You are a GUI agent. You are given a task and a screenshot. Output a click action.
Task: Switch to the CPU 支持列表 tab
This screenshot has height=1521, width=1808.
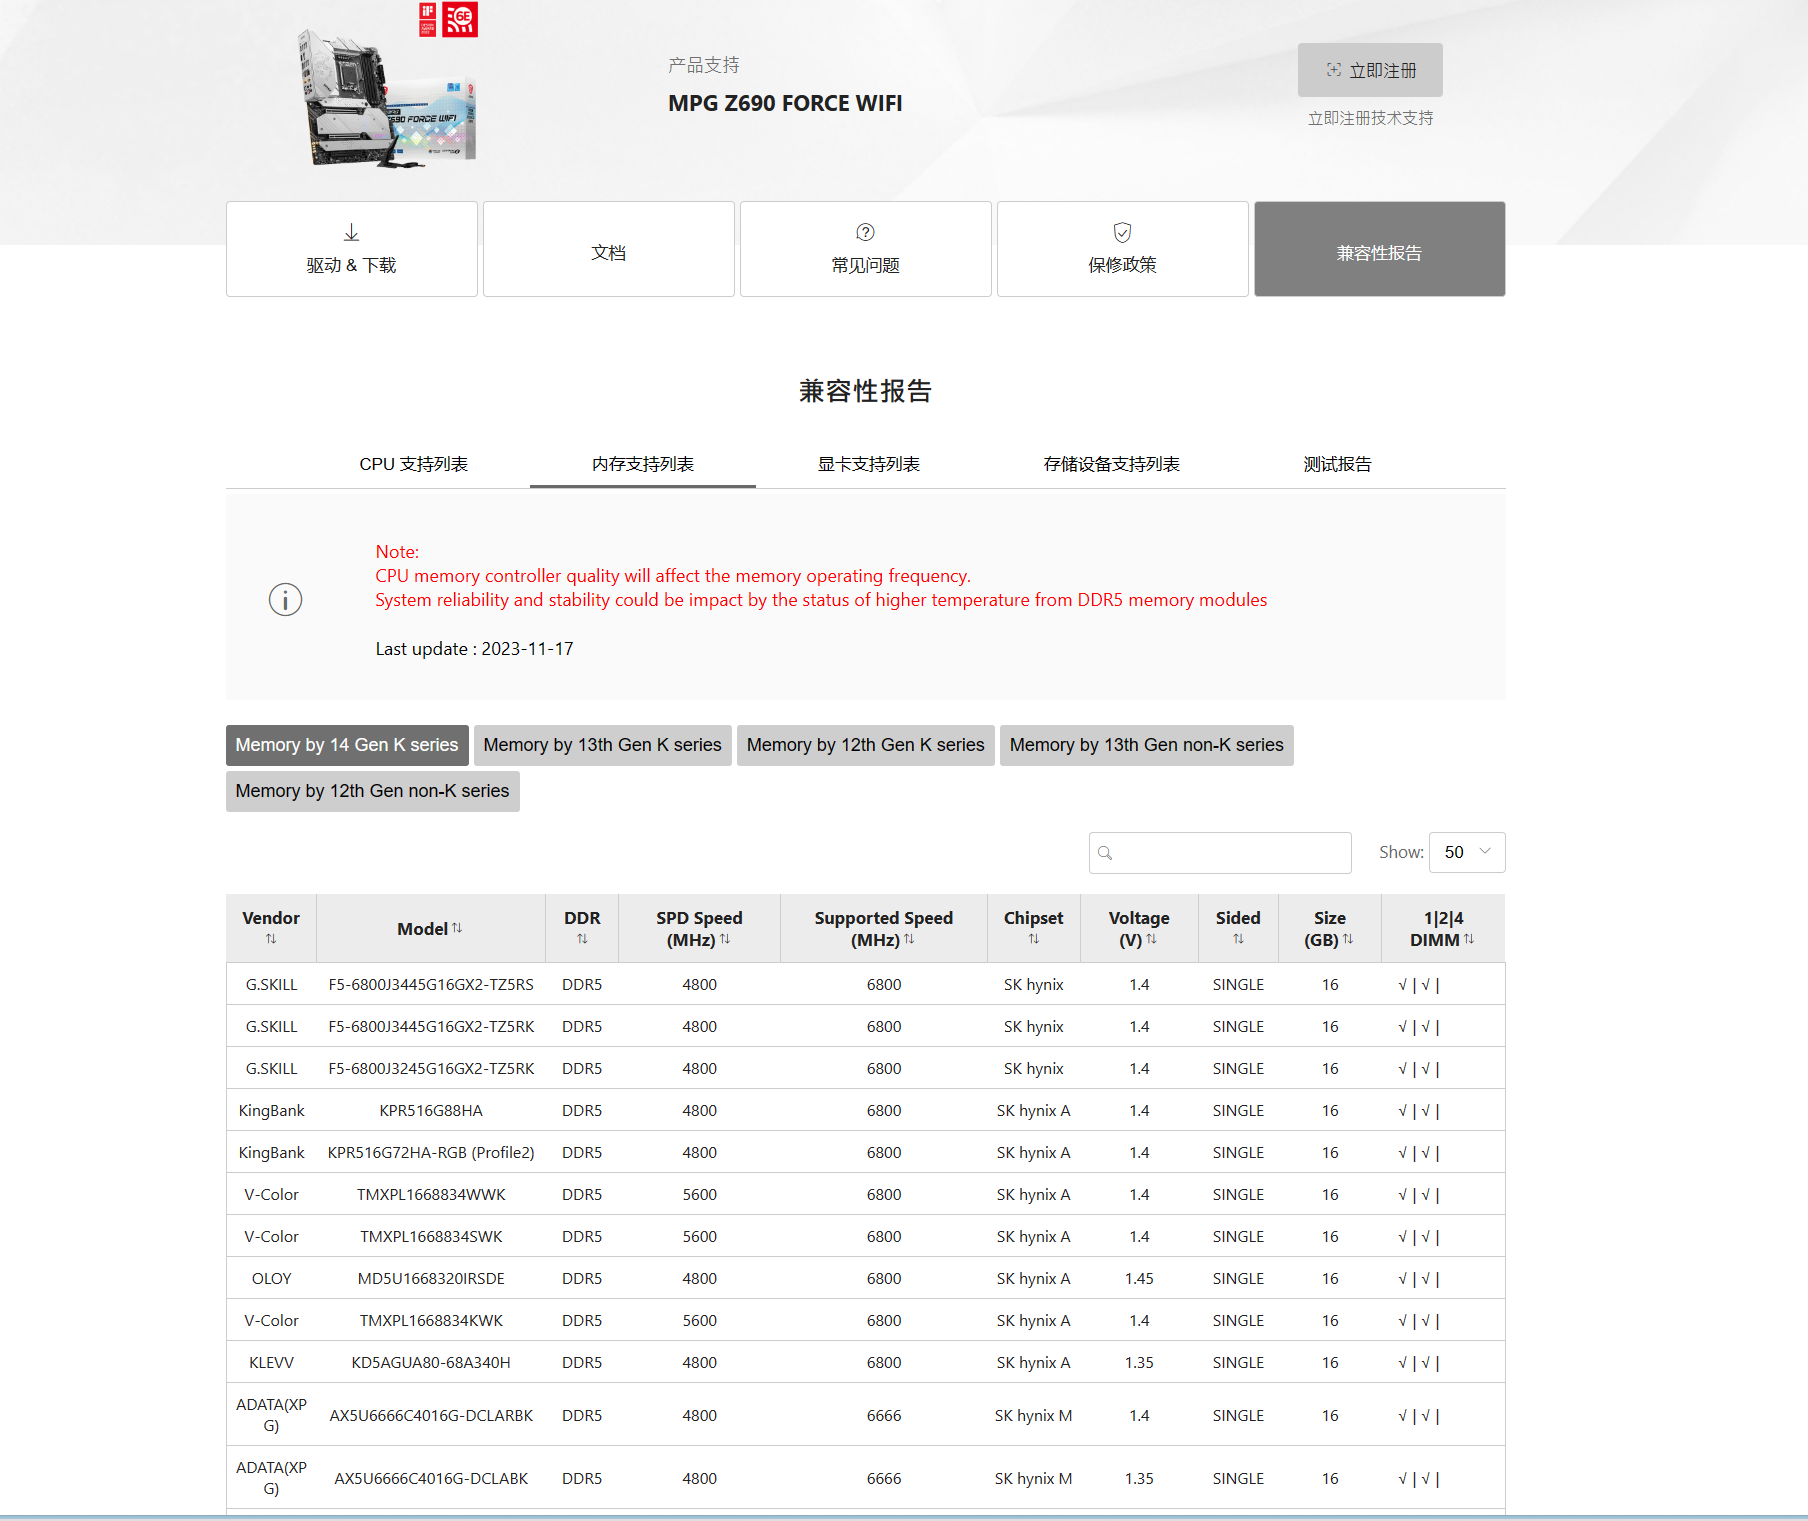tap(415, 463)
